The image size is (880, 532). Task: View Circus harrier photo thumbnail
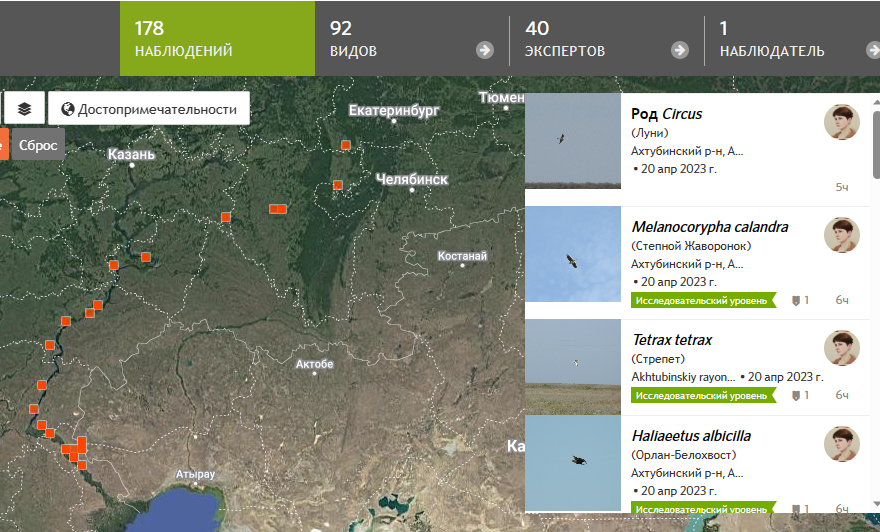coord(573,141)
